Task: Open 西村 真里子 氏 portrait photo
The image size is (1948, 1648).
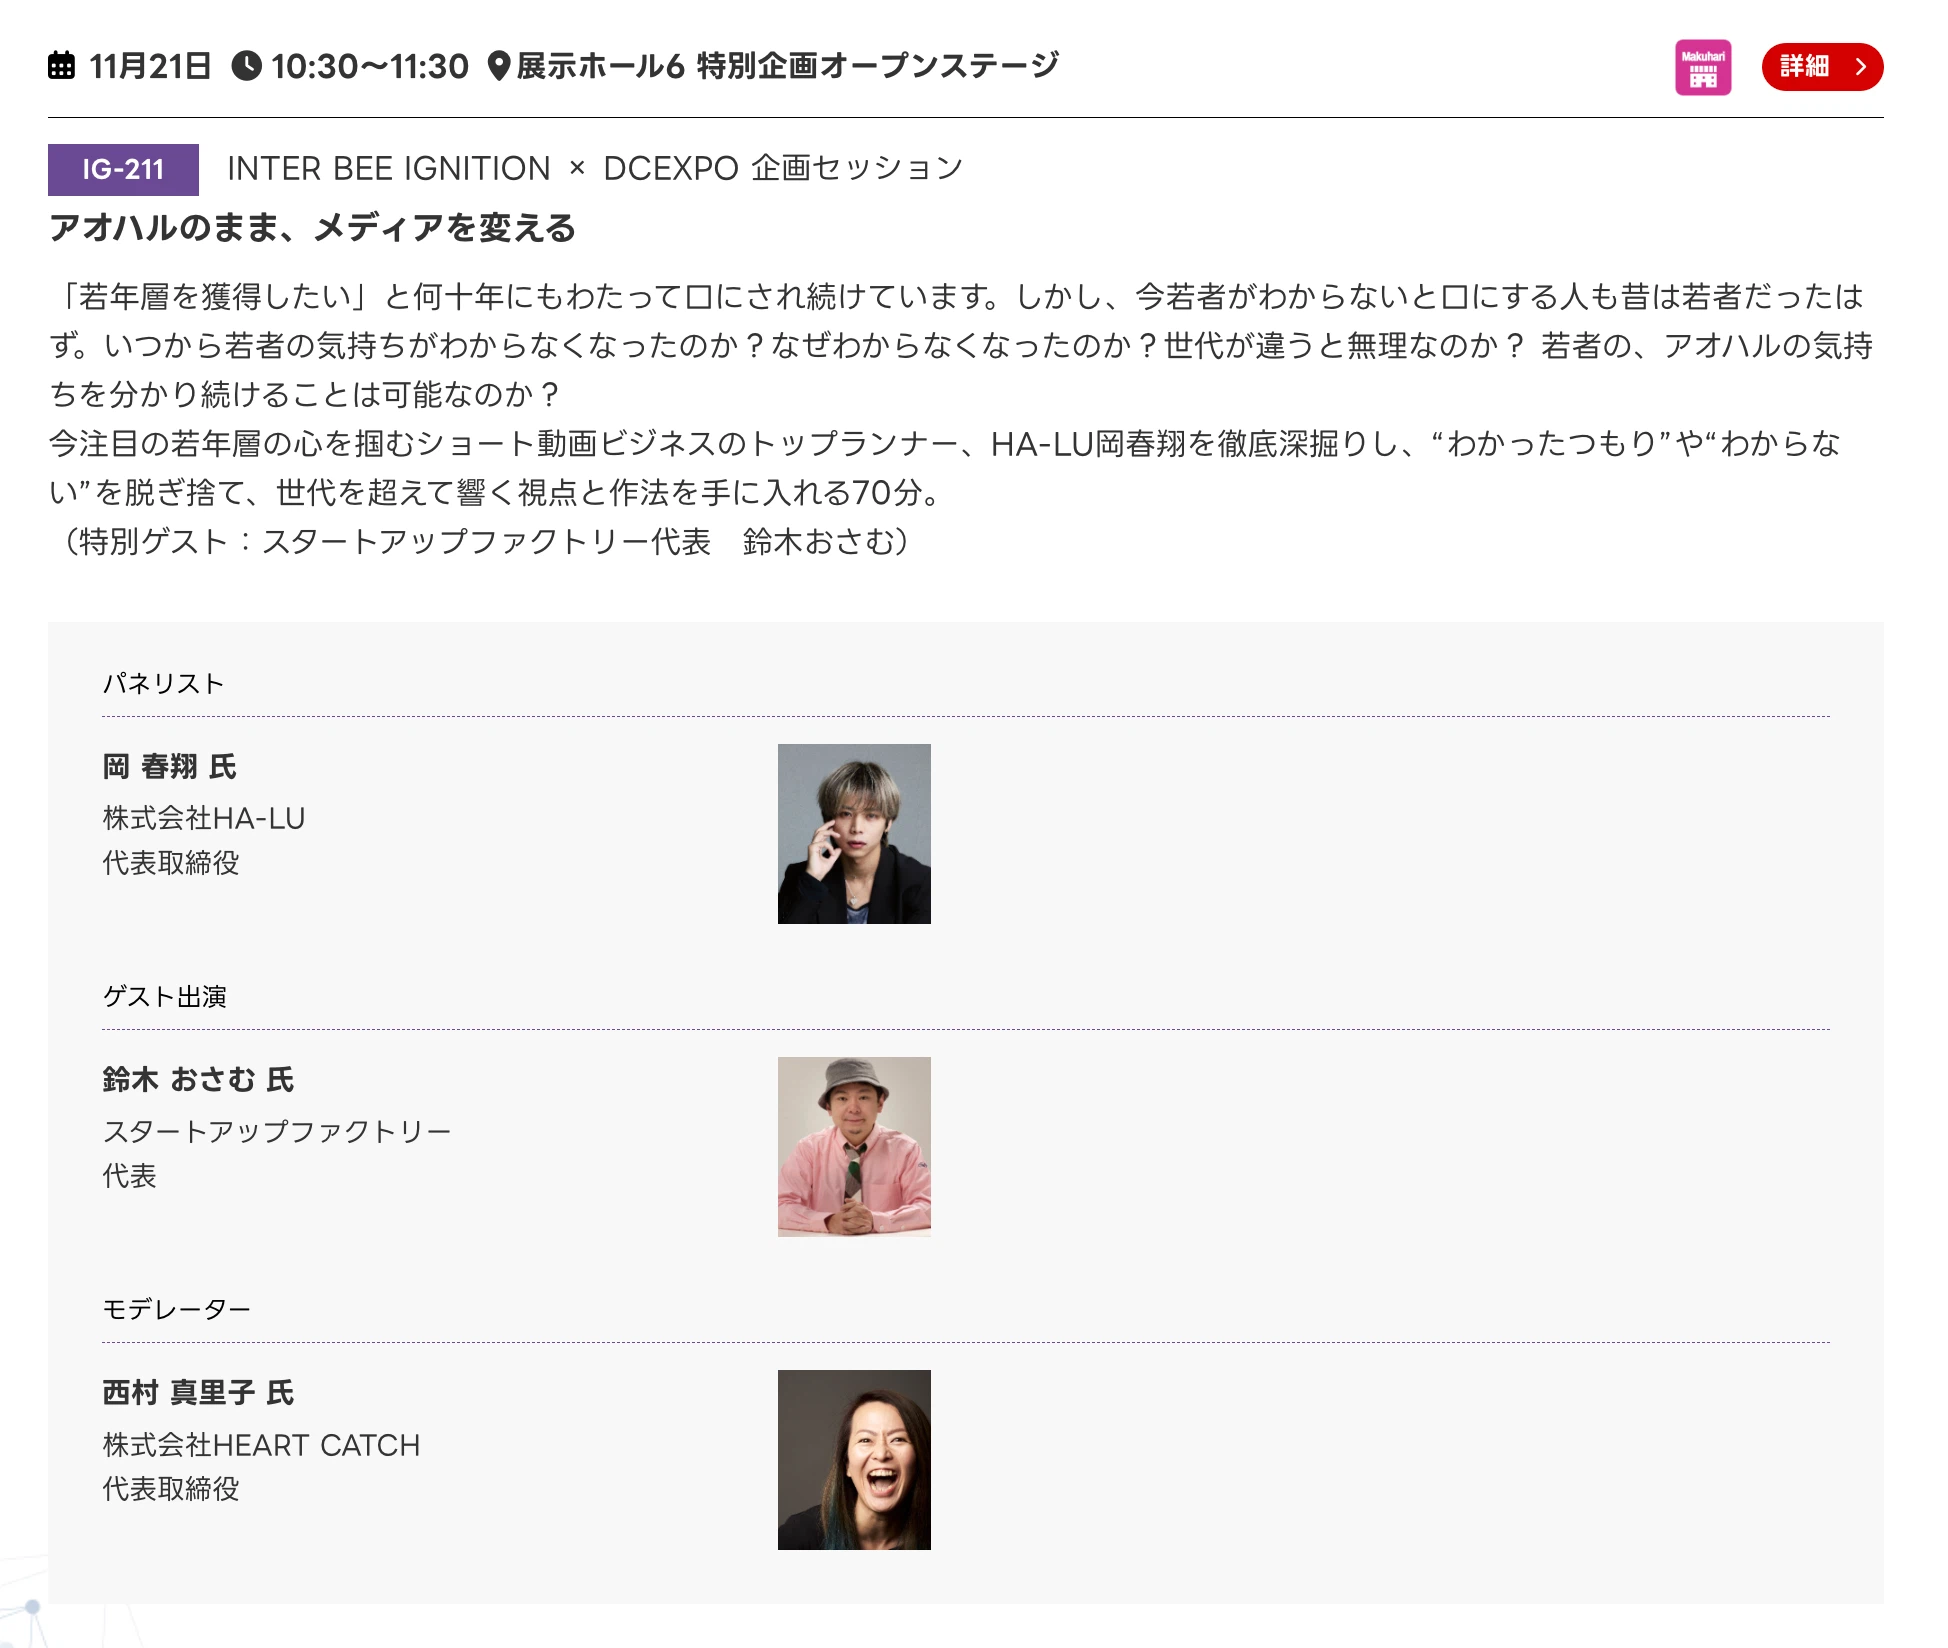Action: point(854,1459)
